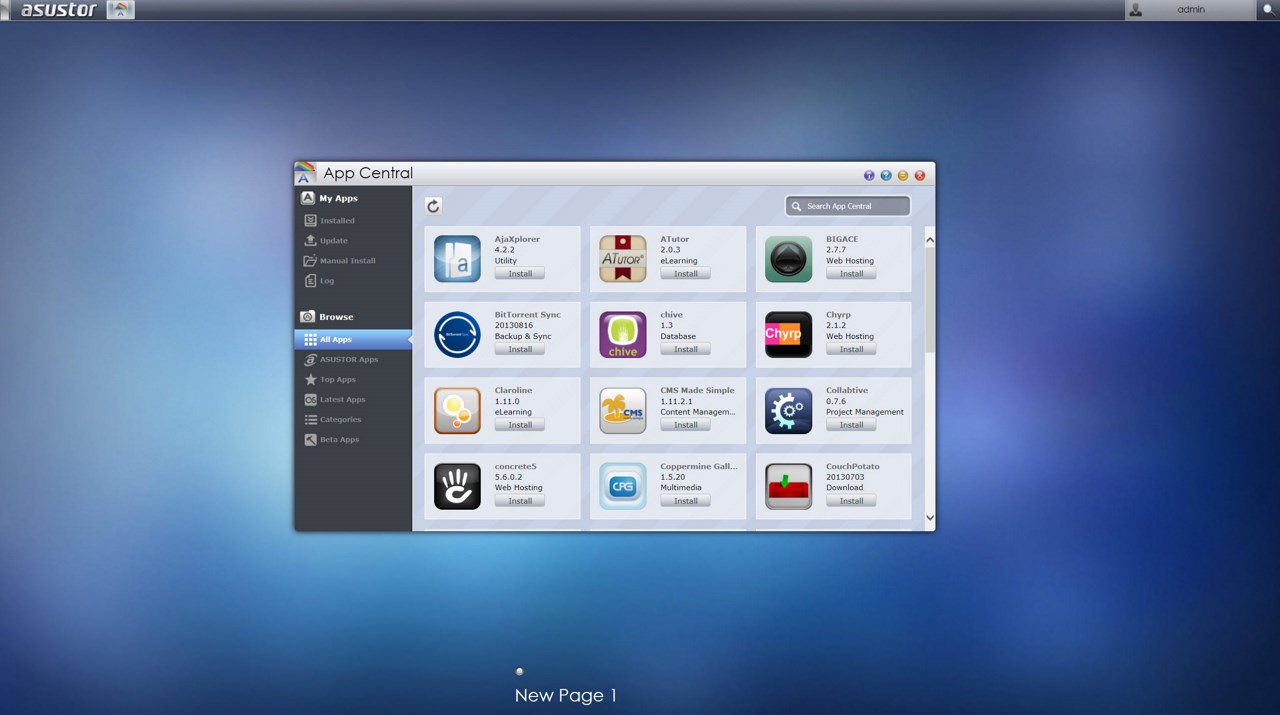The width and height of the screenshot is (1280, 715).
Task: Click the Search App Central field
Action: point(848,206)
